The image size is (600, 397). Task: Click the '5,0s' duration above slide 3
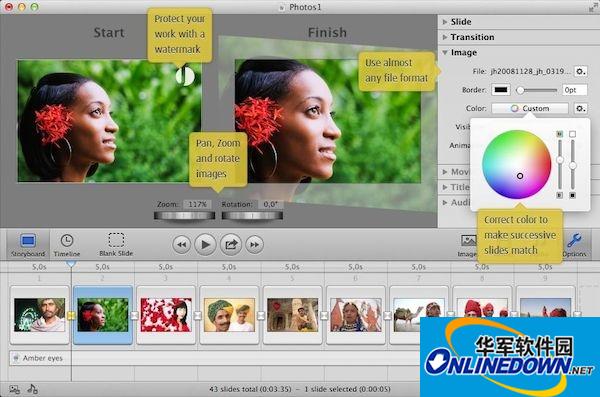(166, 266)
